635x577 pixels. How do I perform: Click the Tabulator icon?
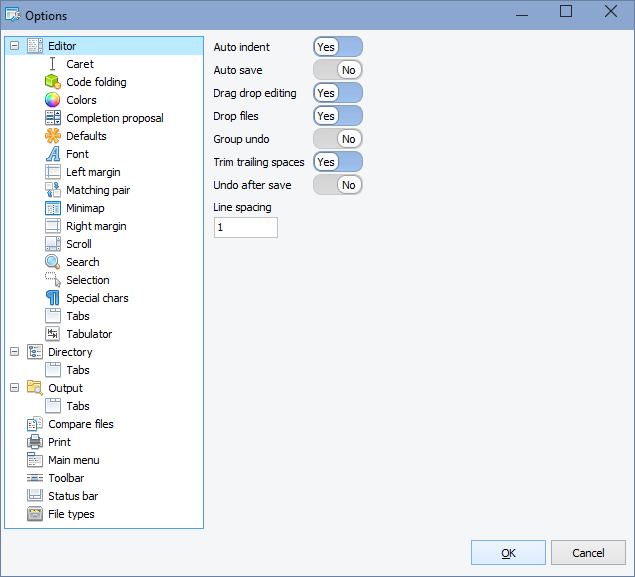coord(53,334)
